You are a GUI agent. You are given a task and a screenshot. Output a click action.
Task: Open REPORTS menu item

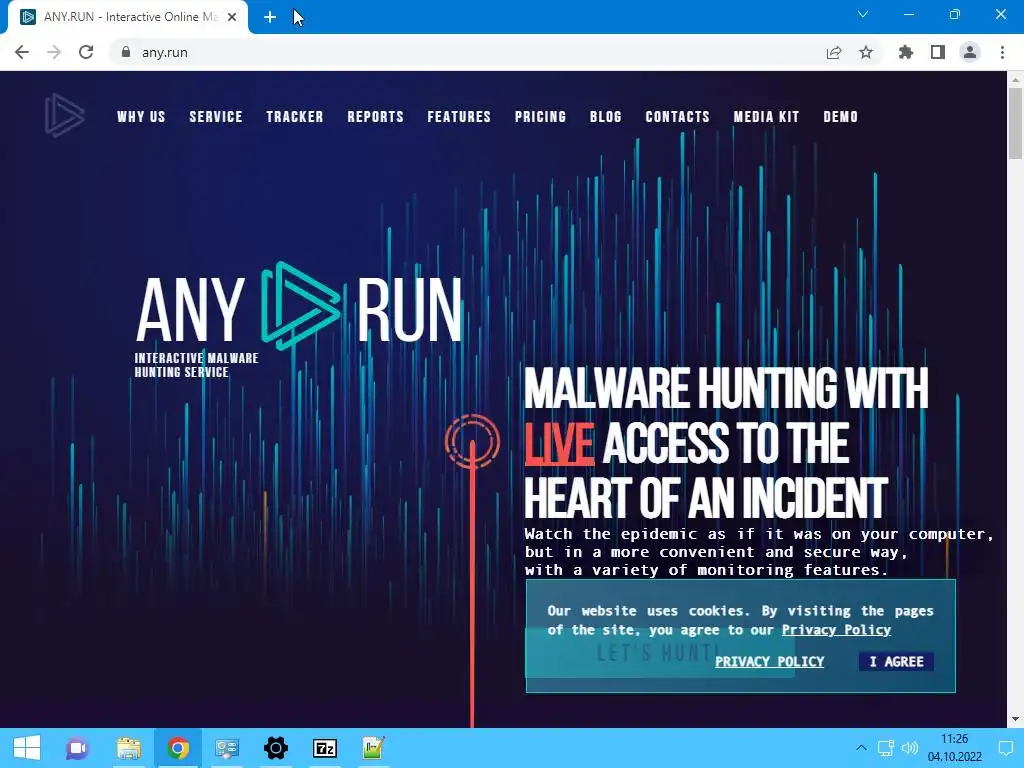coord(376,116)
